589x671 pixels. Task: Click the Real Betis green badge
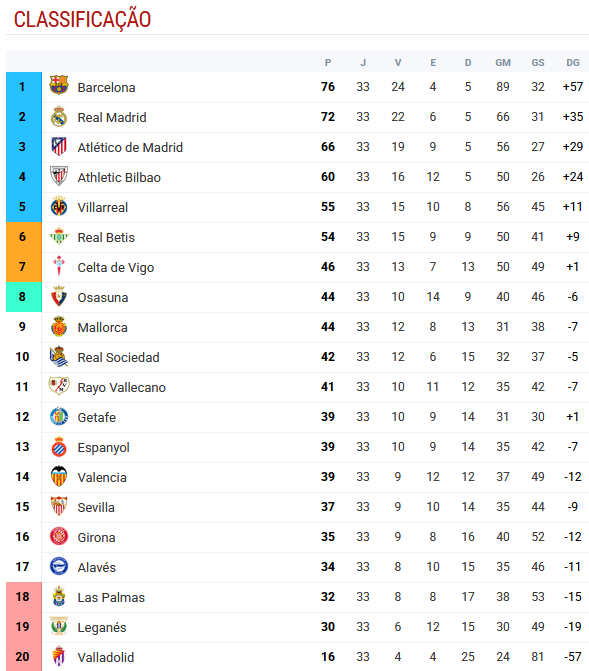pos(59,236)
